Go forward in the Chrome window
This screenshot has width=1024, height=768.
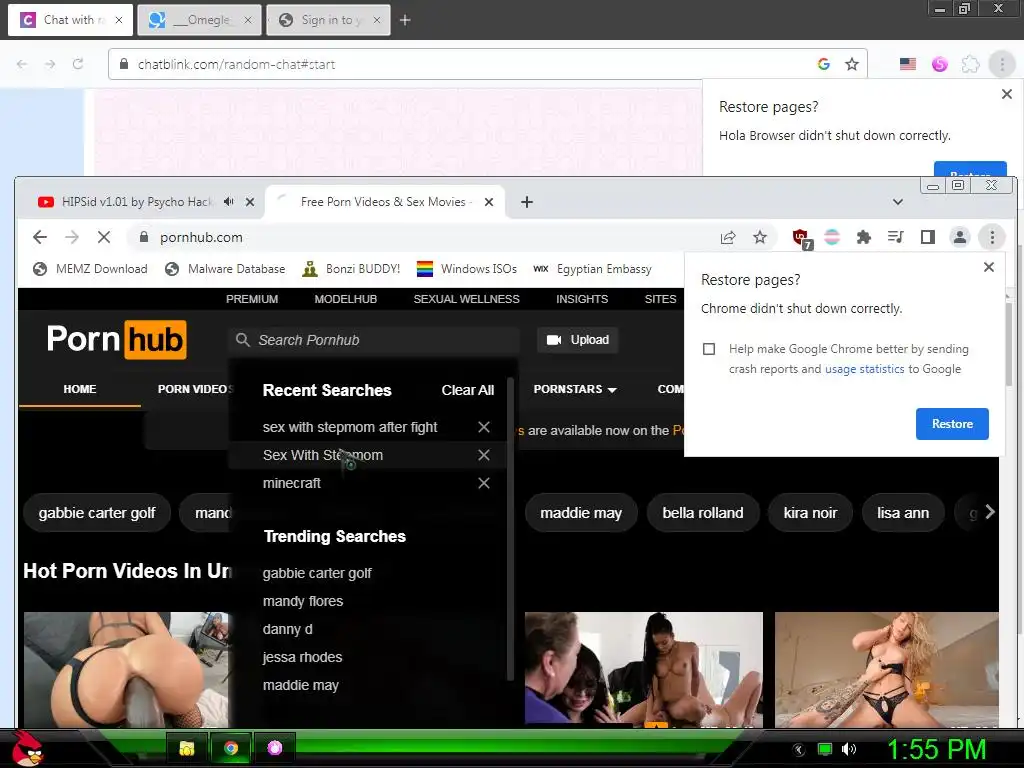pyautogui.click(x=72, y=237)
